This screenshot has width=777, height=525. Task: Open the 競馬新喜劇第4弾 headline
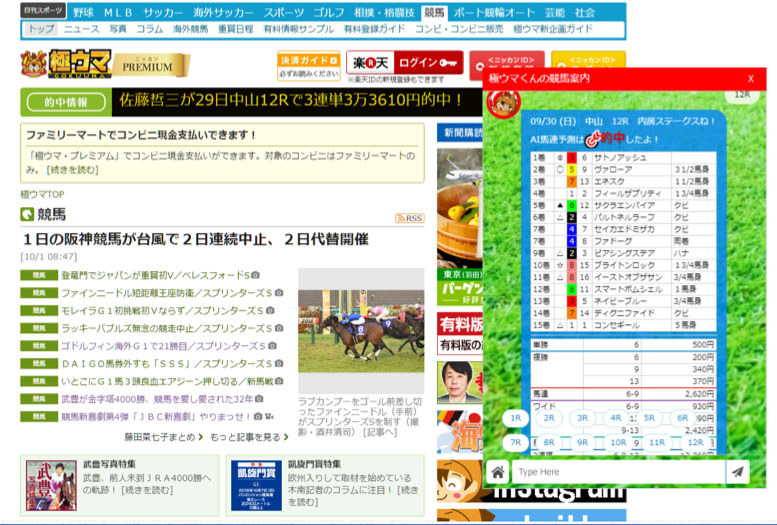(x=156, y=416)
